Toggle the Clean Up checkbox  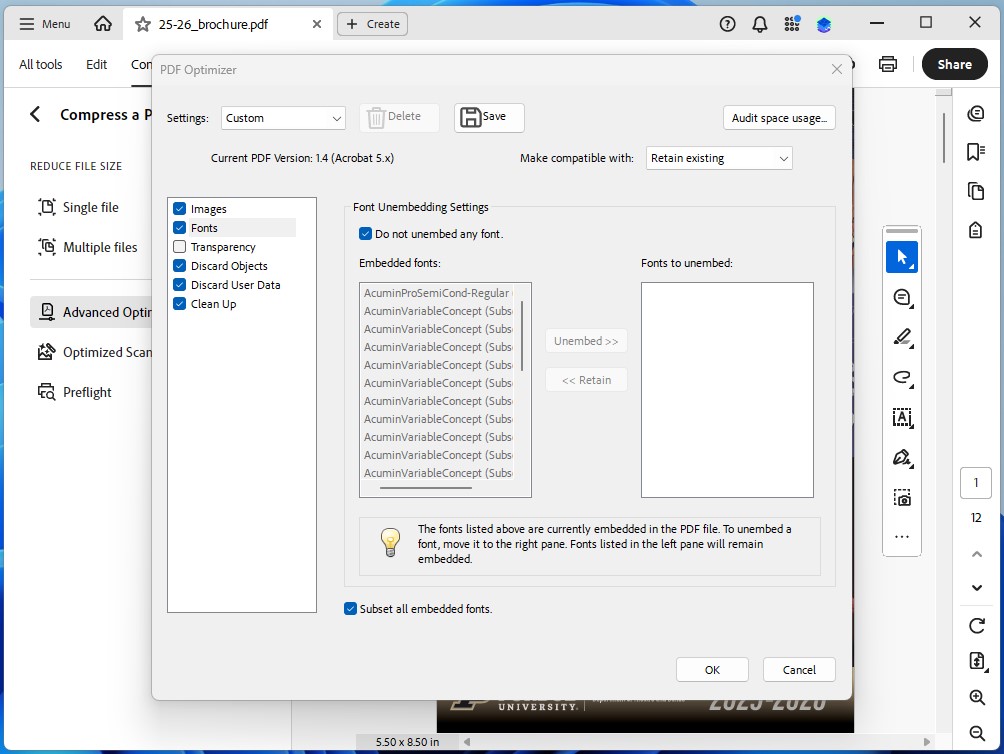[x=179, y=303]
